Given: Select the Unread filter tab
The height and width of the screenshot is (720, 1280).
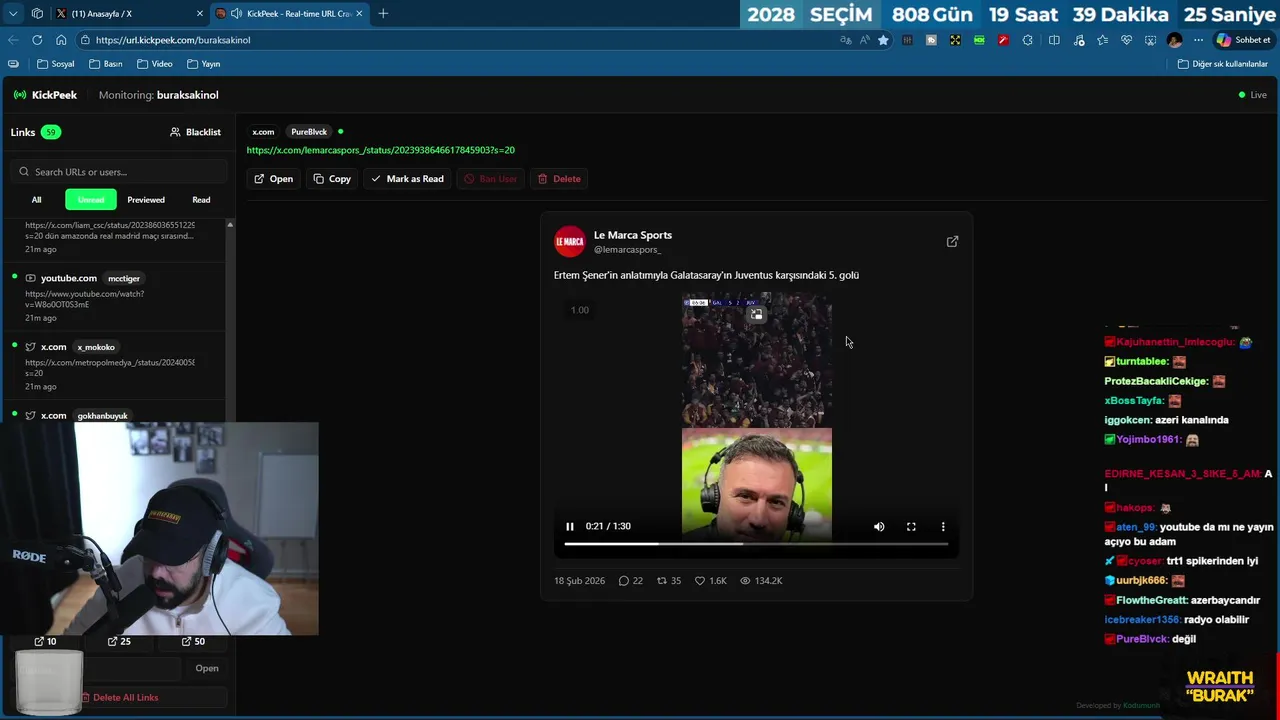Looking at the screenshot, I should (91, 200).
